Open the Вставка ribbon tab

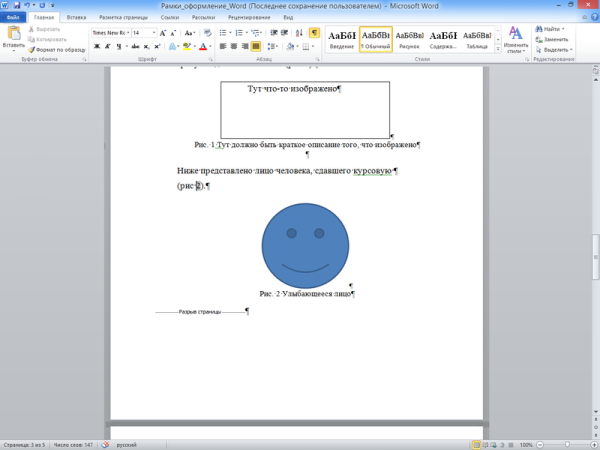(x=76, y=17)
